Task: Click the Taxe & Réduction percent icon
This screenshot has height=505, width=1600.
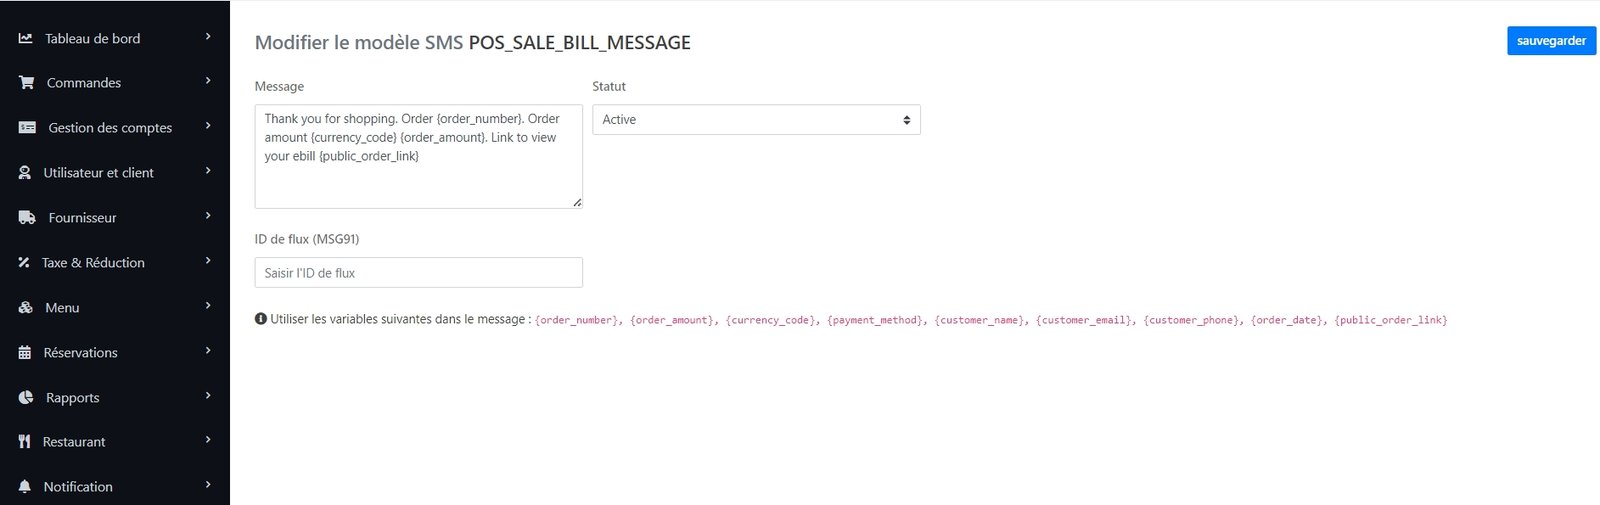Action: coord(24,263)
